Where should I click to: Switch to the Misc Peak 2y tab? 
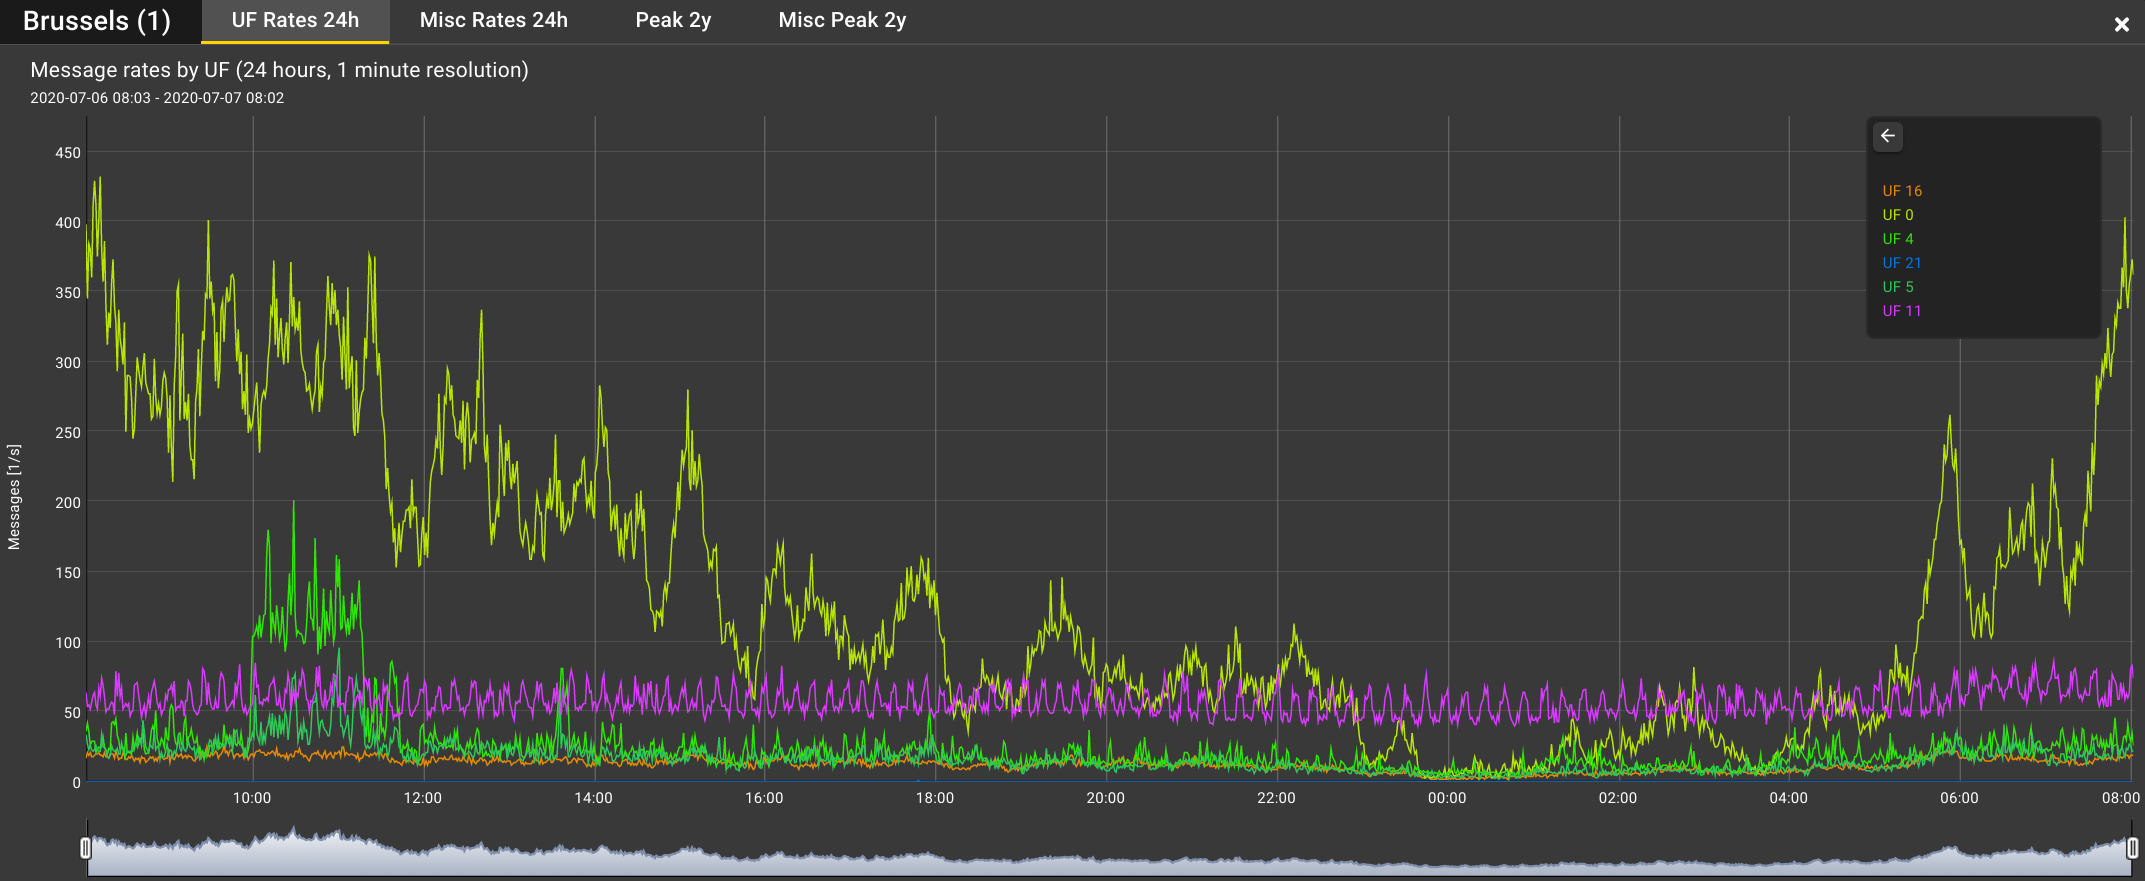click(x=842, y=21)
